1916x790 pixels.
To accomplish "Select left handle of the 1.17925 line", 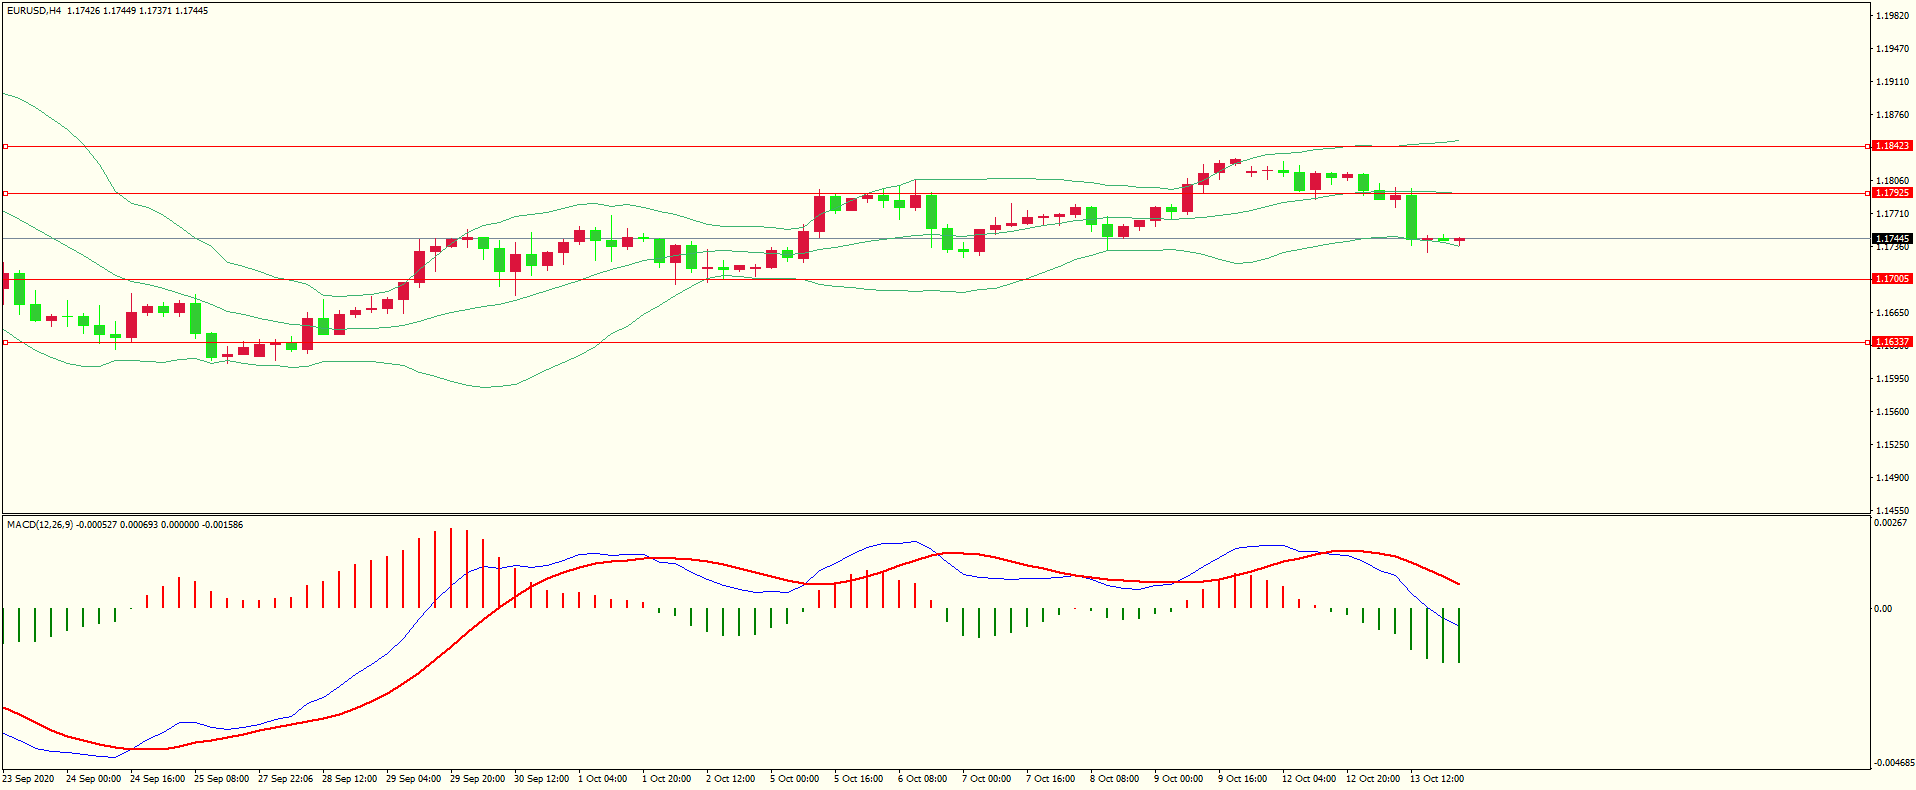I will coord(5,193).
